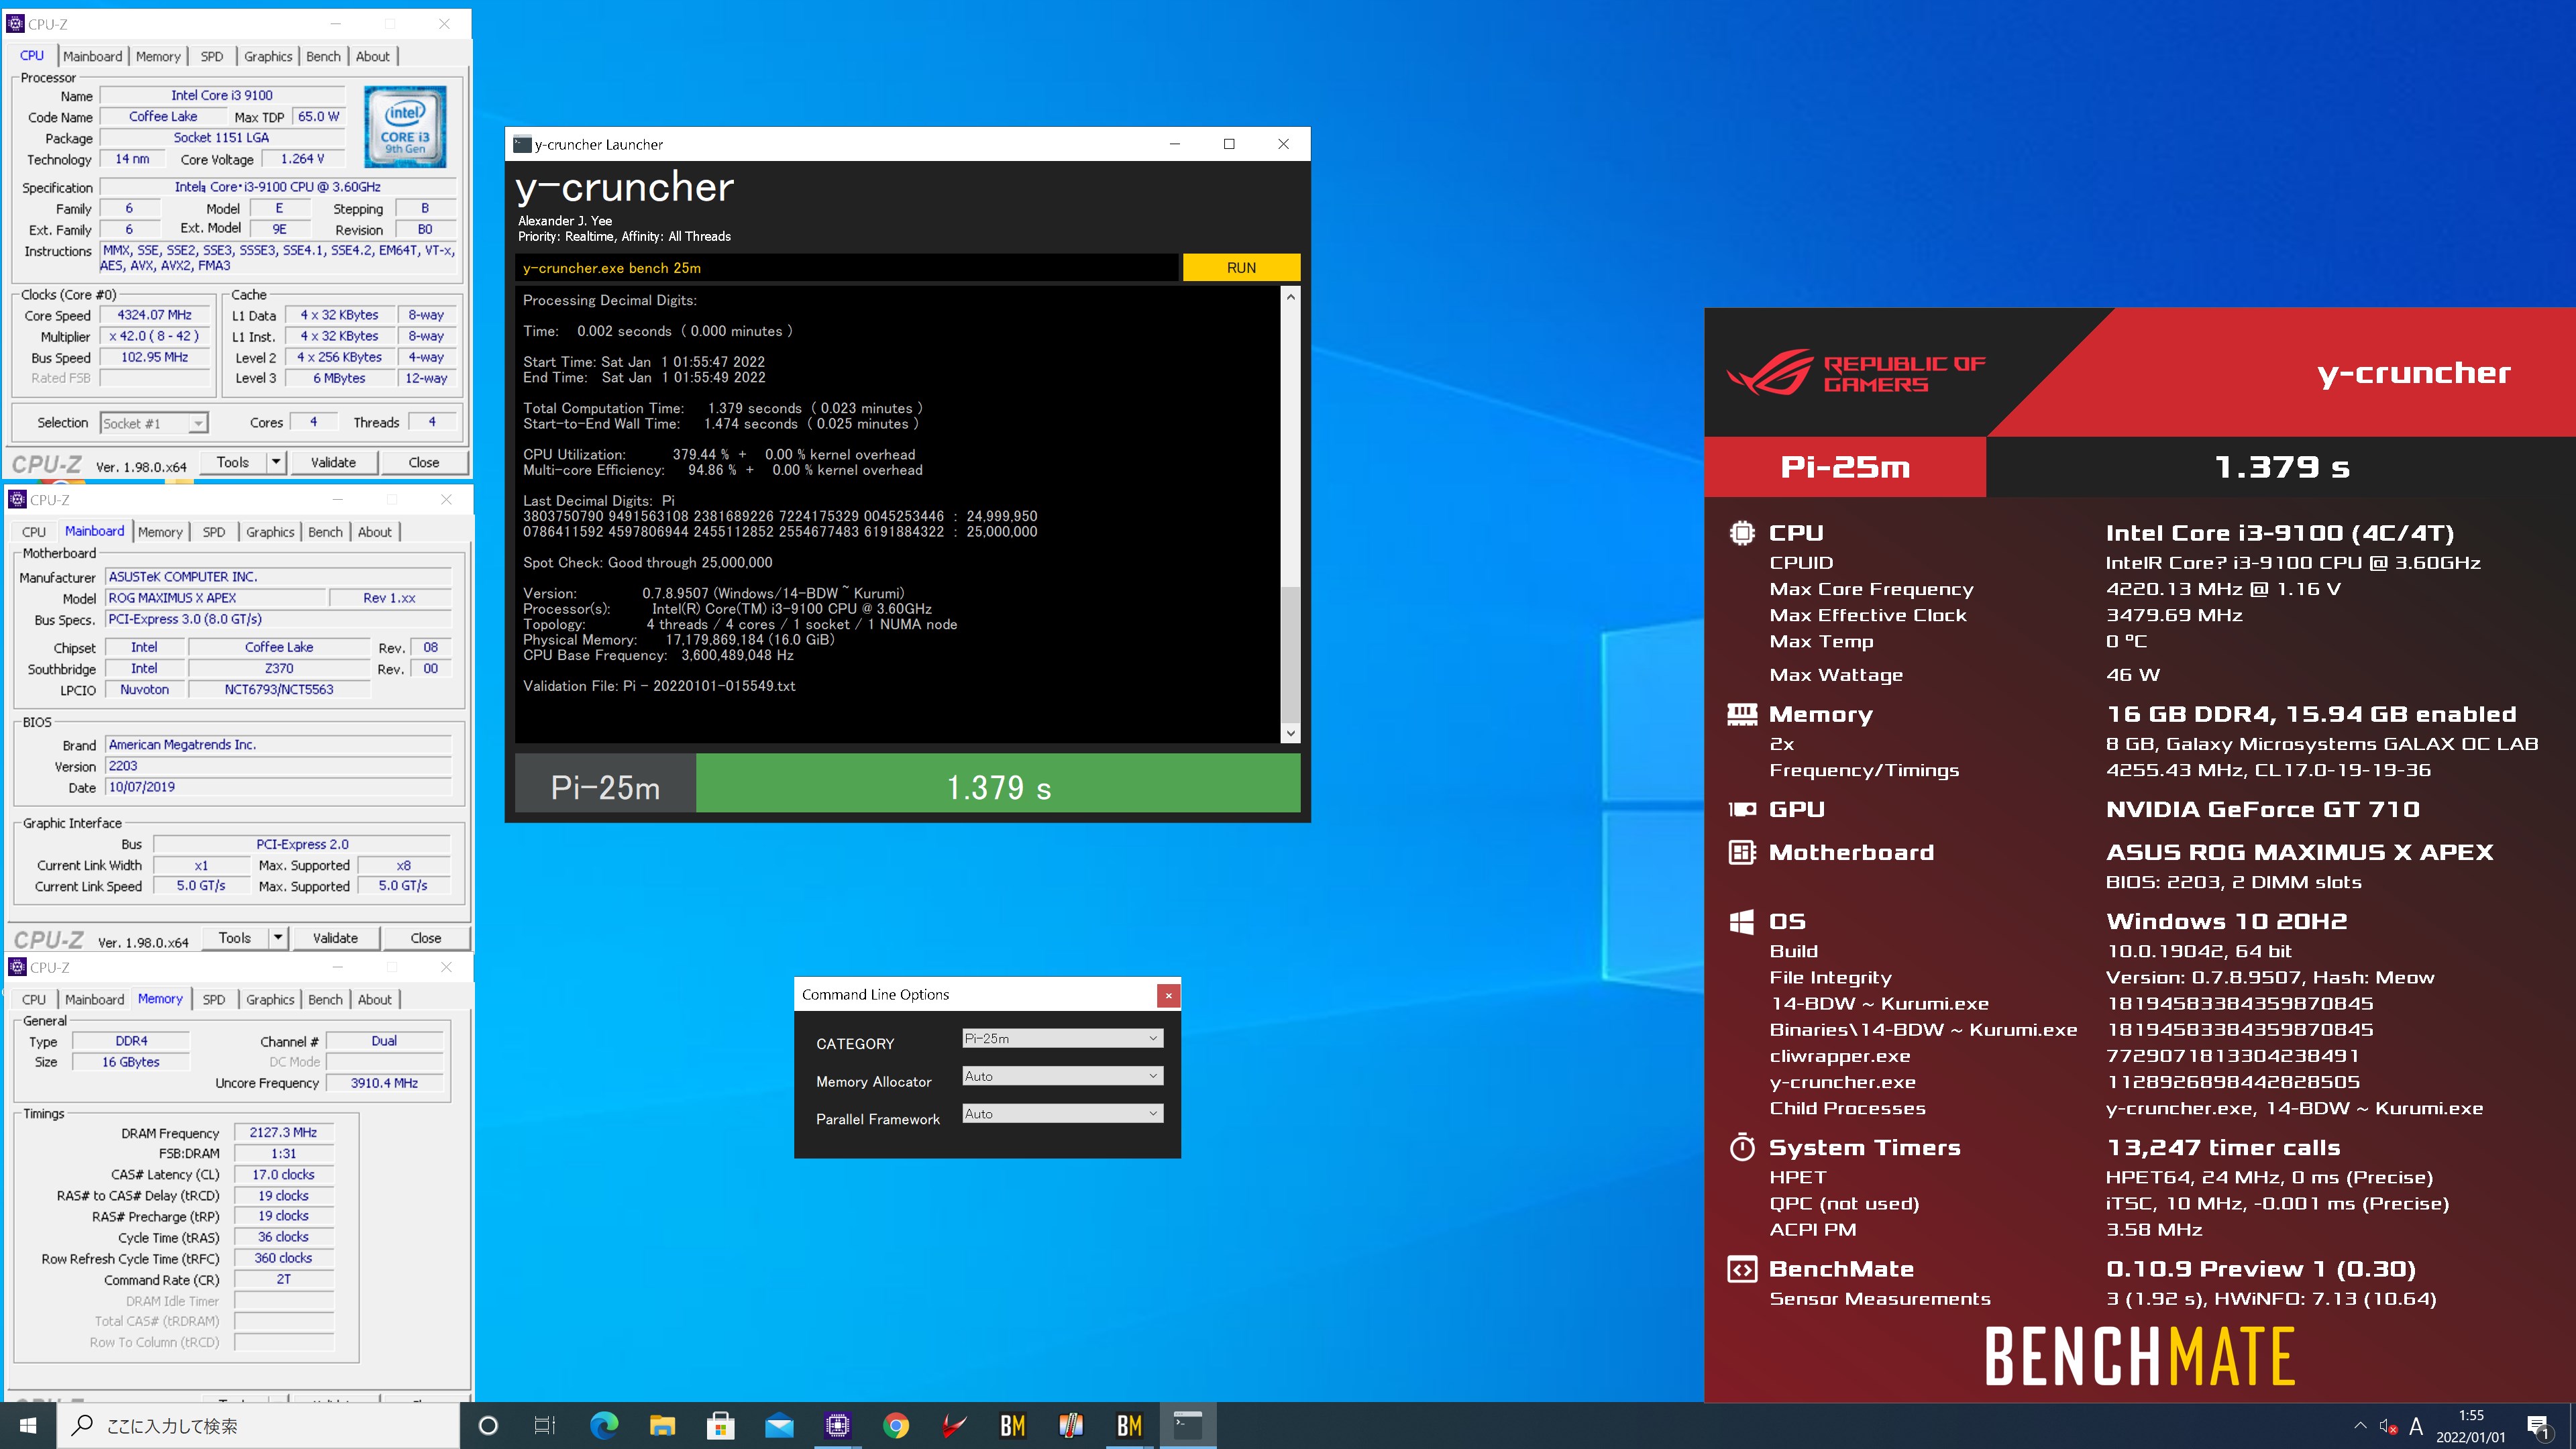This screenshot has height=1449, width=2576.
Task: Open CPU-Z from the taskbar
Action: 837,1425
